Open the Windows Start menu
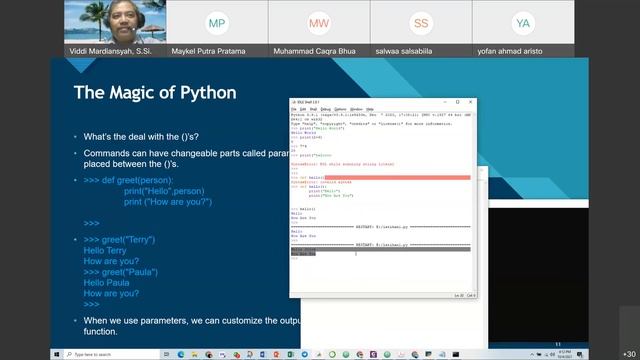Viewport: 640px width, 360px height. pos(57,354)
